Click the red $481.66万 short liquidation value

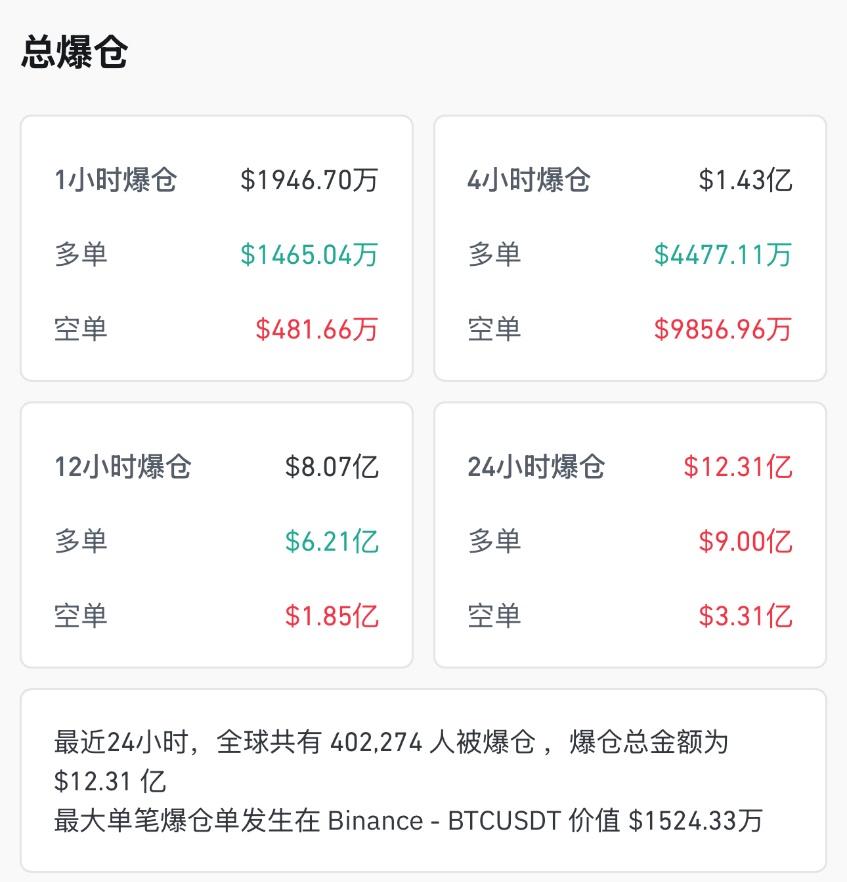pos(317,329)
